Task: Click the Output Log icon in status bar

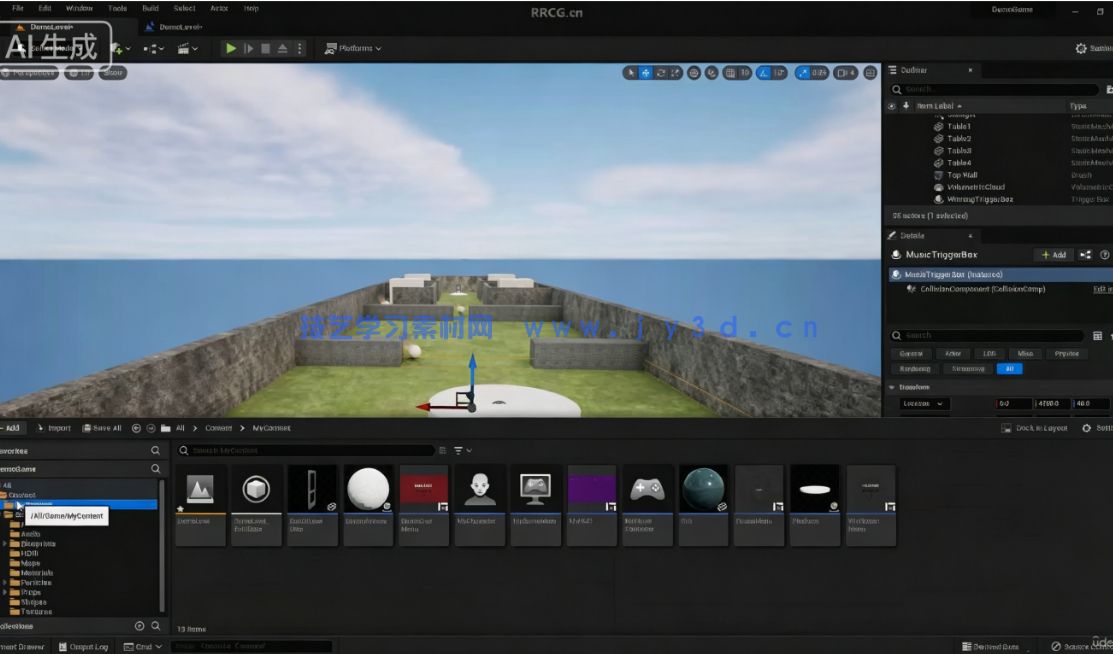Action: tap(82, 647)
